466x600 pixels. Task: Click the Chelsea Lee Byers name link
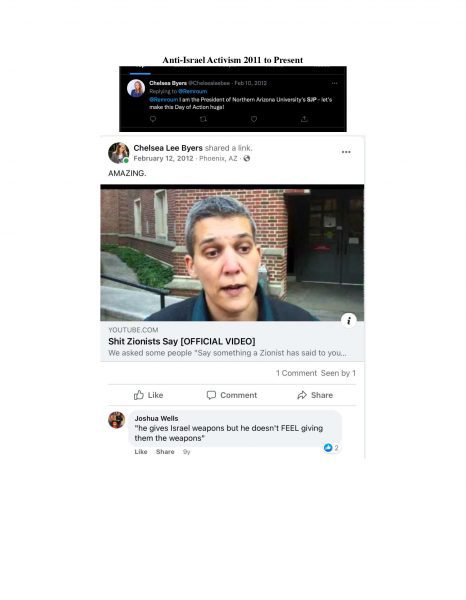[168, 148]
